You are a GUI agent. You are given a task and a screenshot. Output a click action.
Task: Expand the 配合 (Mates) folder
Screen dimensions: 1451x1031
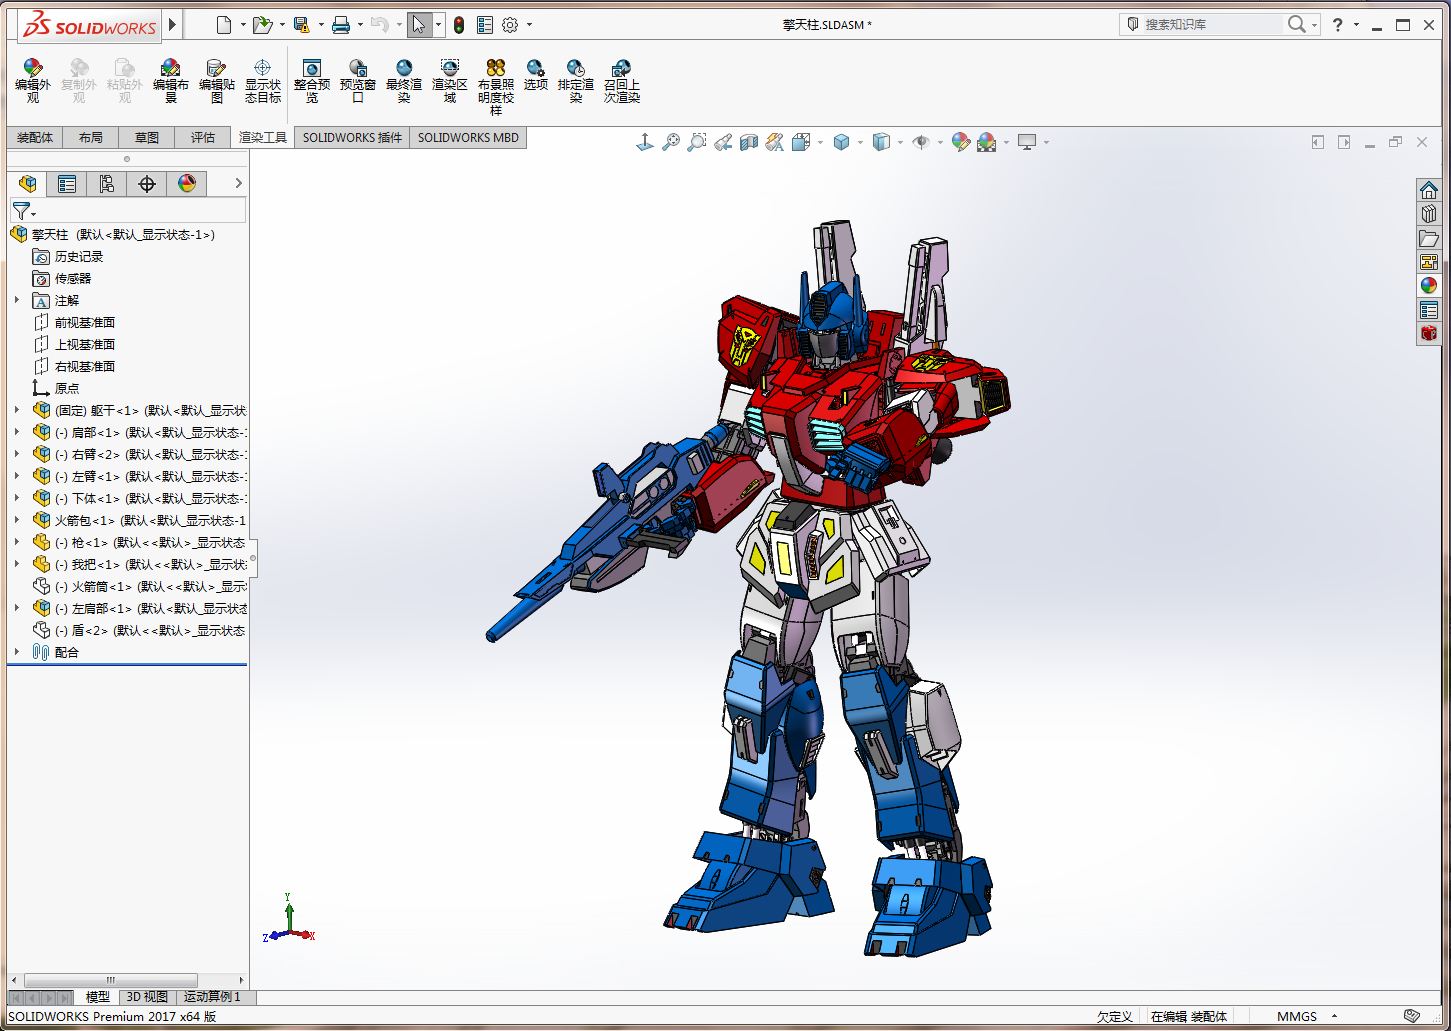click(x=16, y=652)
